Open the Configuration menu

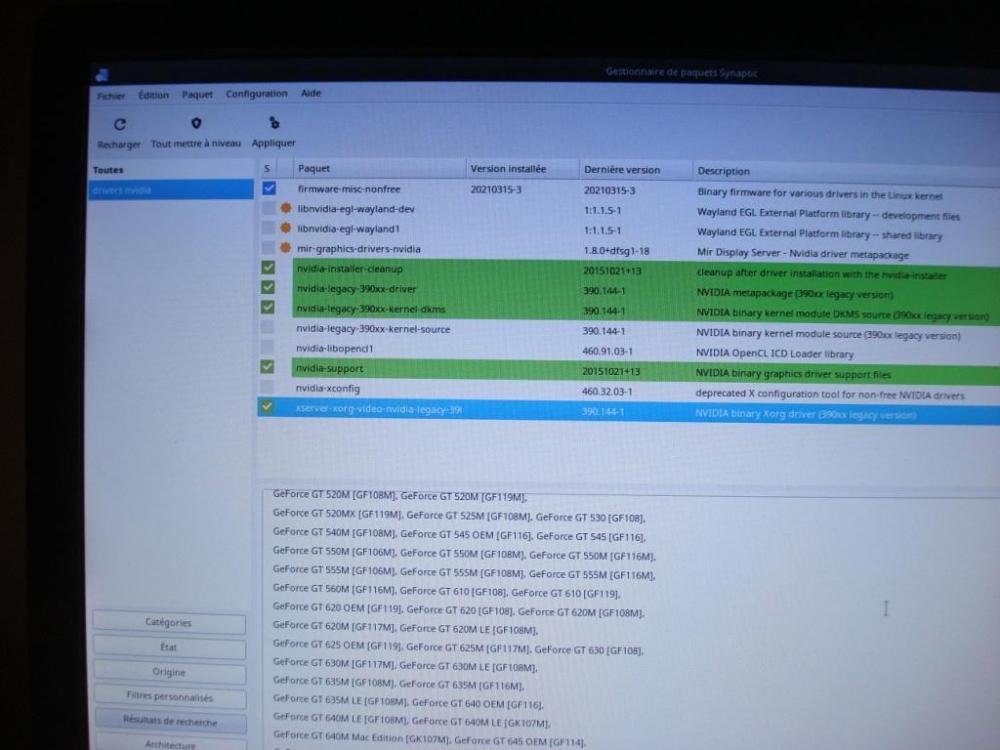click(x=256, y=94)
